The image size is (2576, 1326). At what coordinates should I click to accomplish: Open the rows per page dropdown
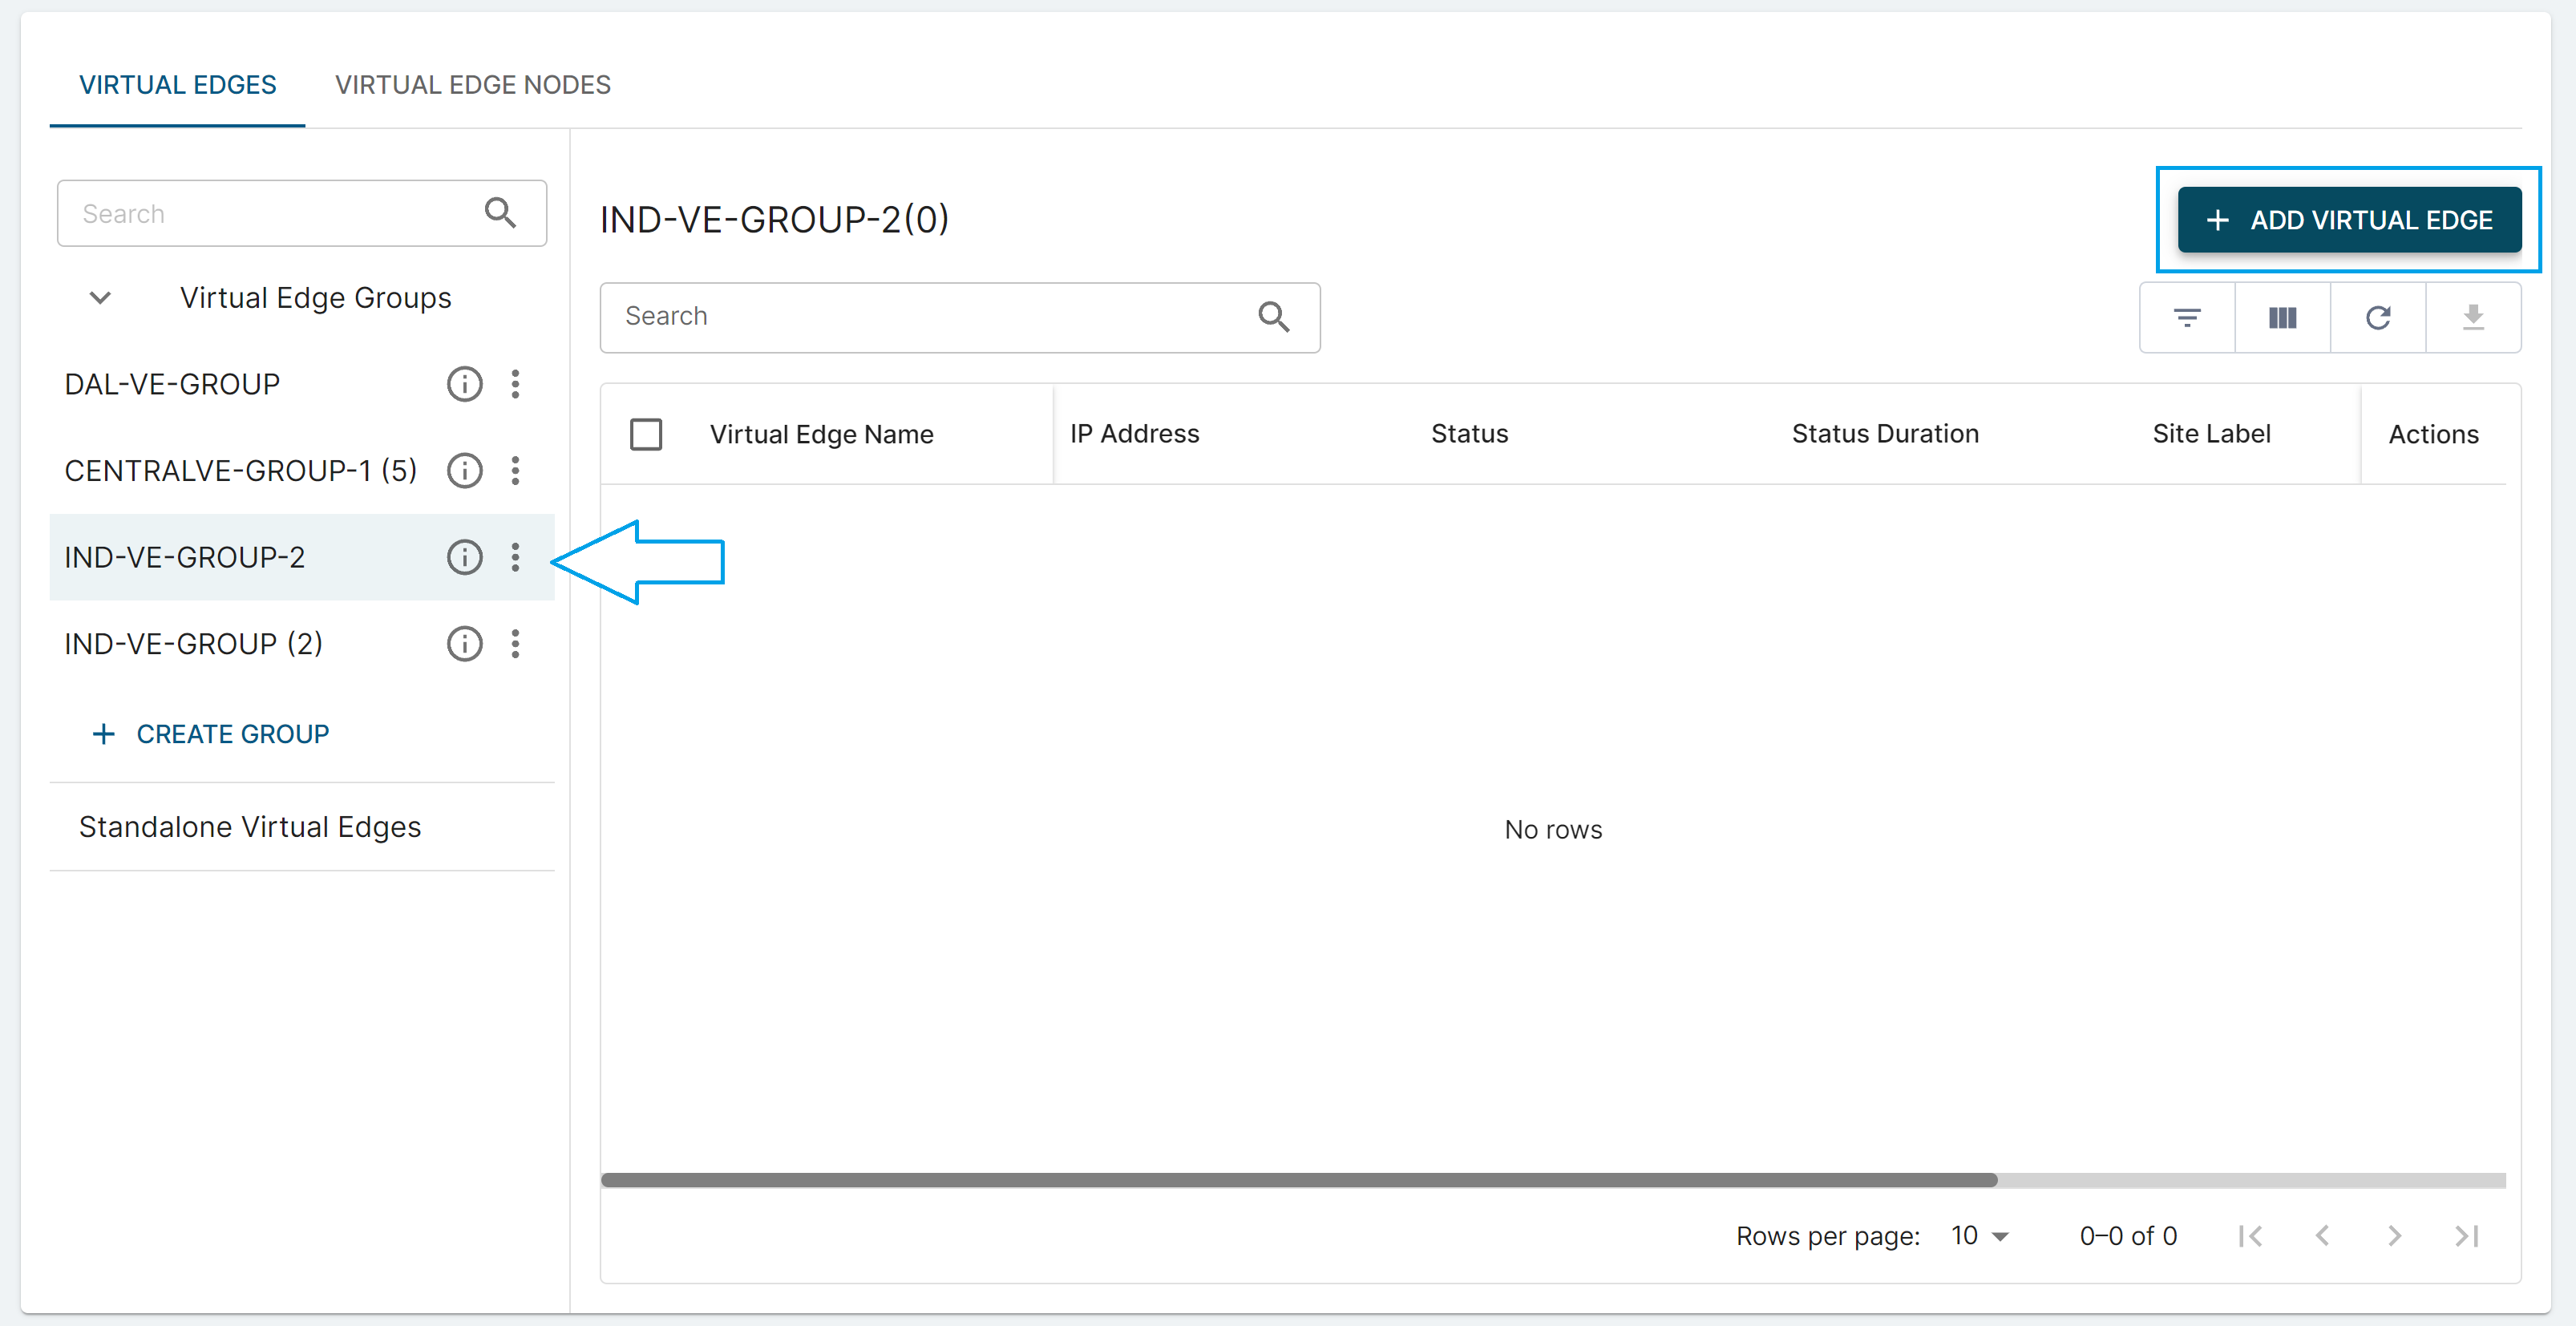(x=1980, y=1236)
